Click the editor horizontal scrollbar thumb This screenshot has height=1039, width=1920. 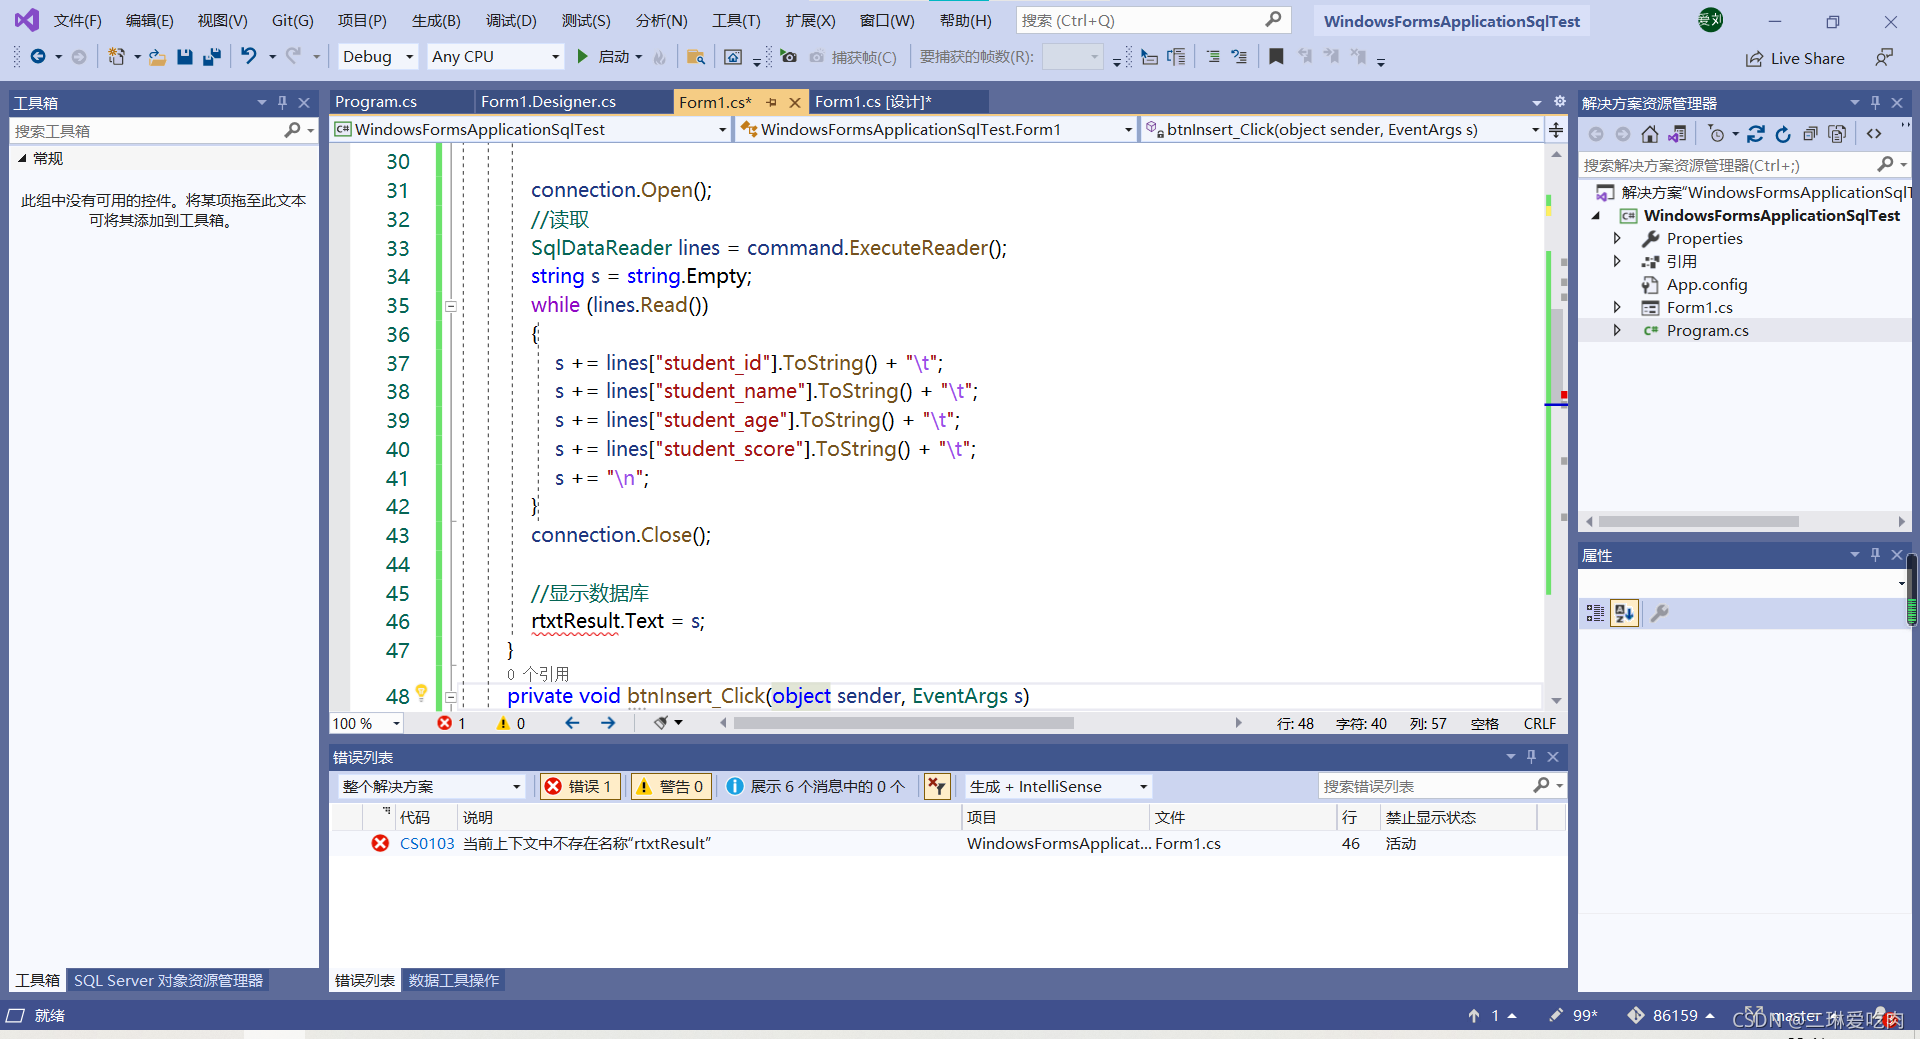904,723
